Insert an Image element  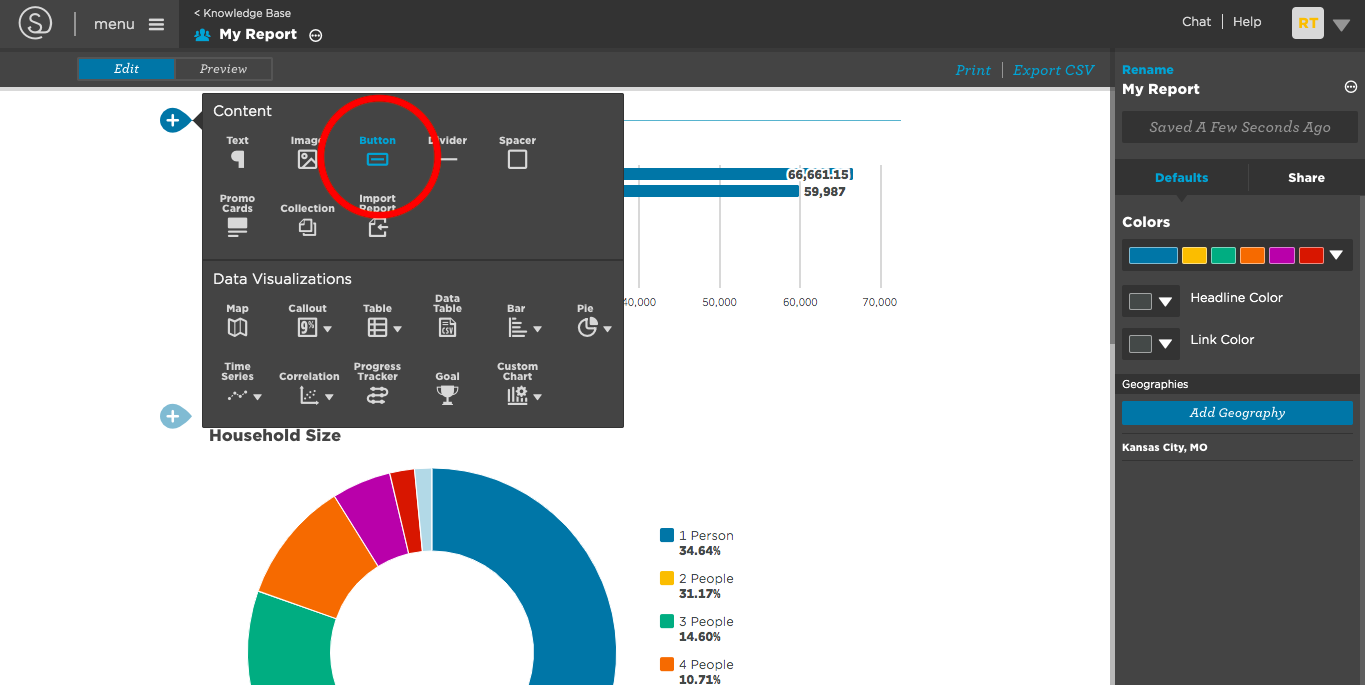point(306,152)
